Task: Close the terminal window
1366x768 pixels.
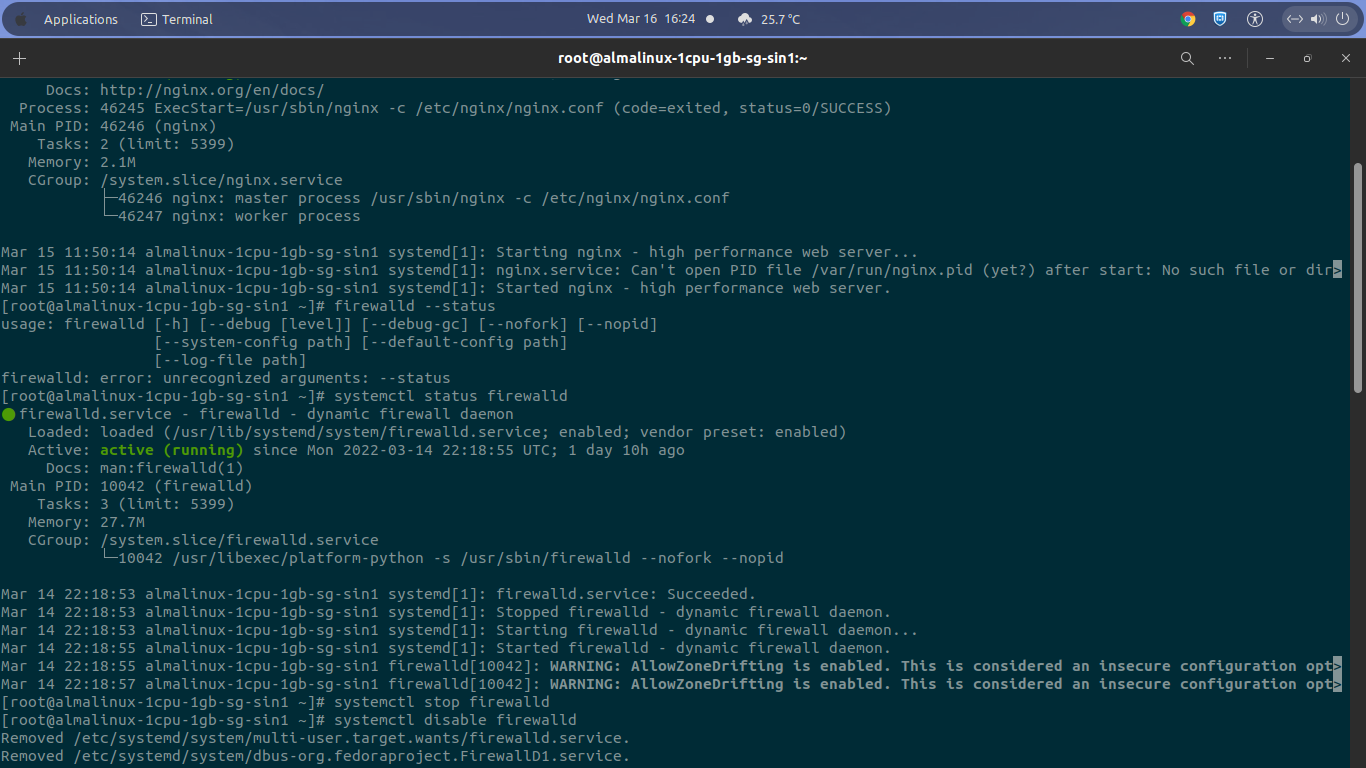Action: click(1346, 59)
